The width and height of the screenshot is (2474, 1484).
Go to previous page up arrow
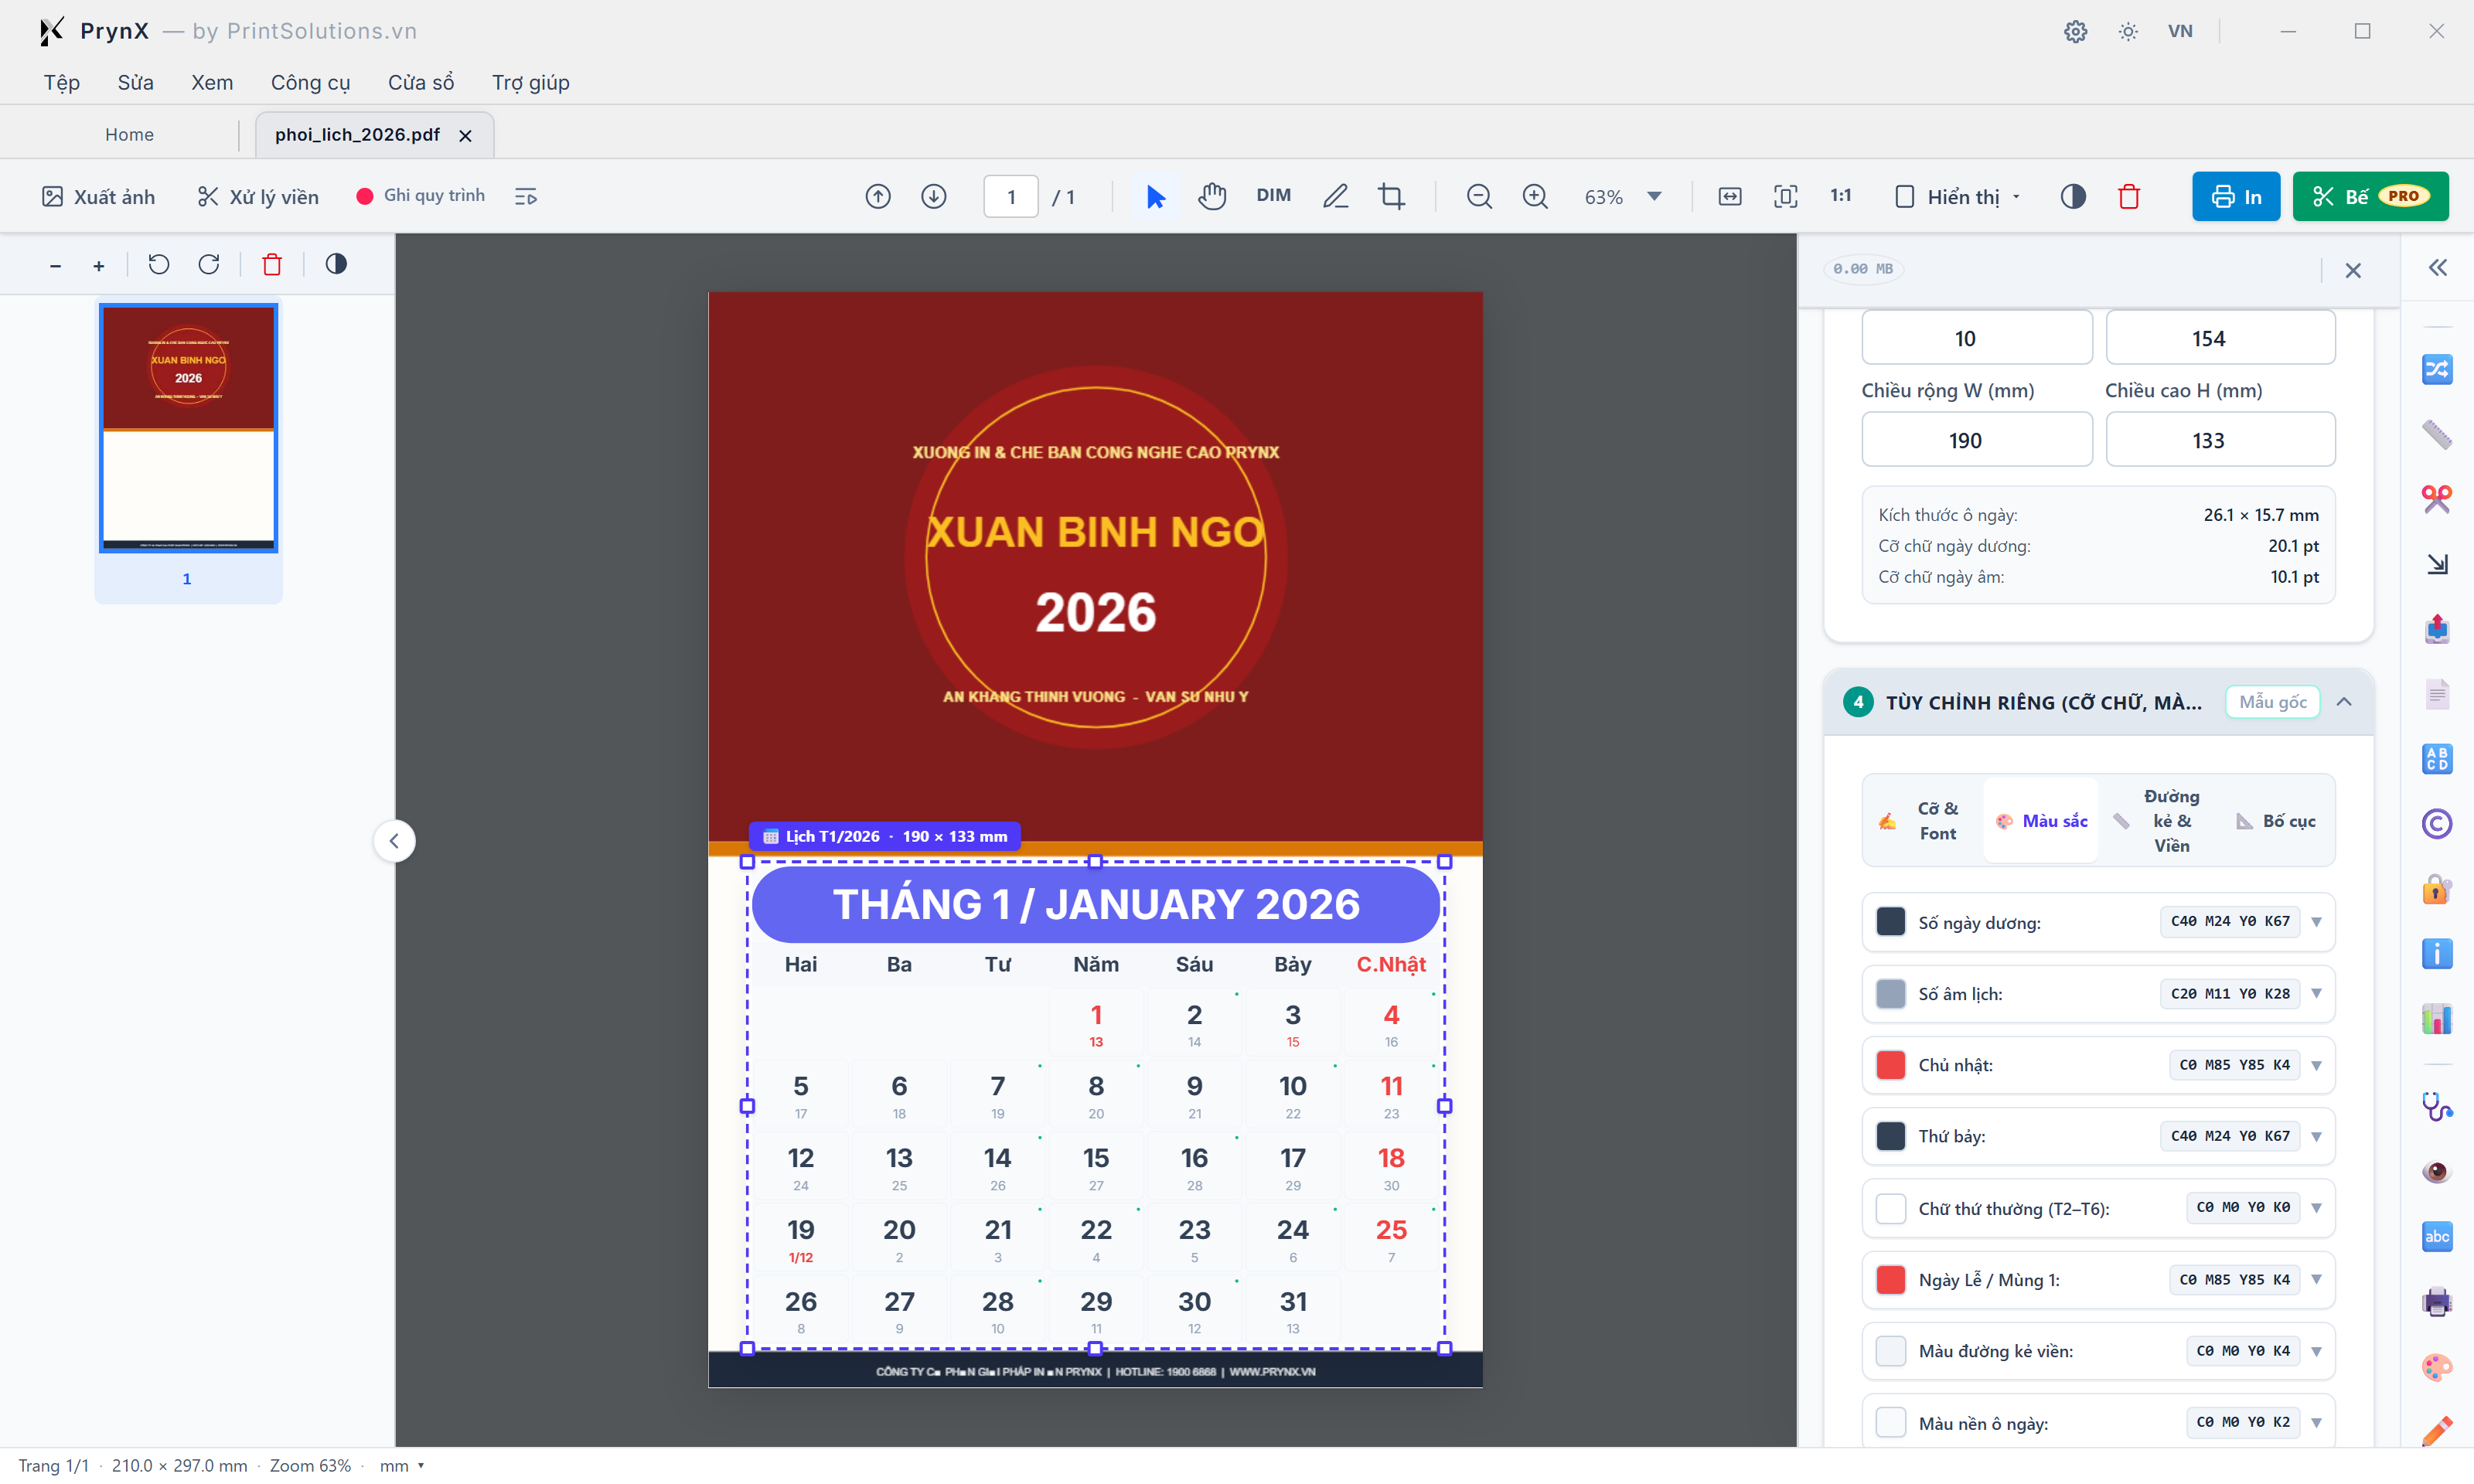878,197
